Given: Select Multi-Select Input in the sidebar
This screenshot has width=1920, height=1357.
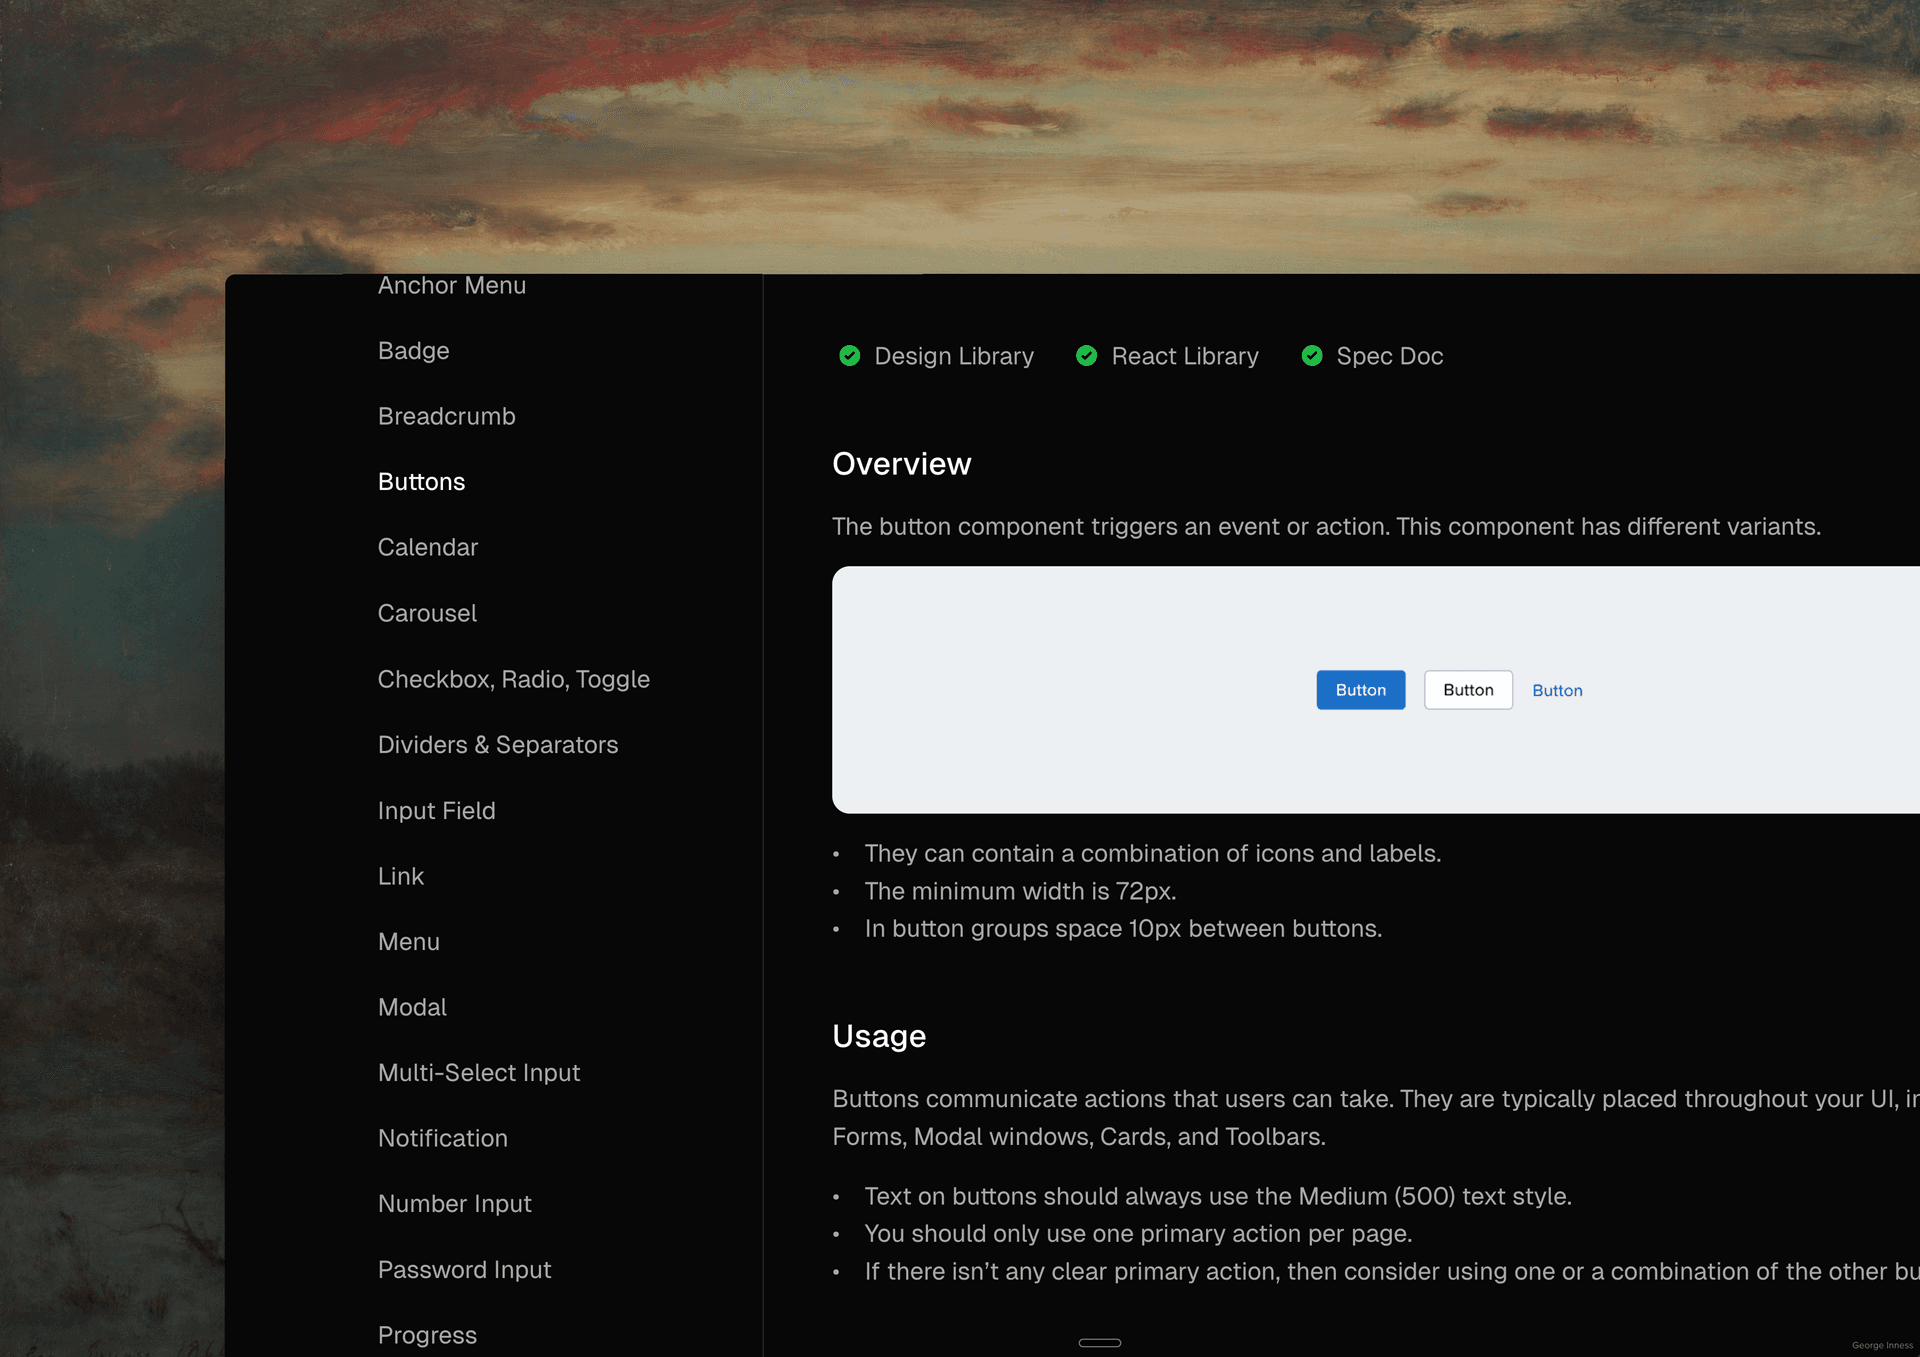Looking at the screenshot, I should click(478, 1073).
